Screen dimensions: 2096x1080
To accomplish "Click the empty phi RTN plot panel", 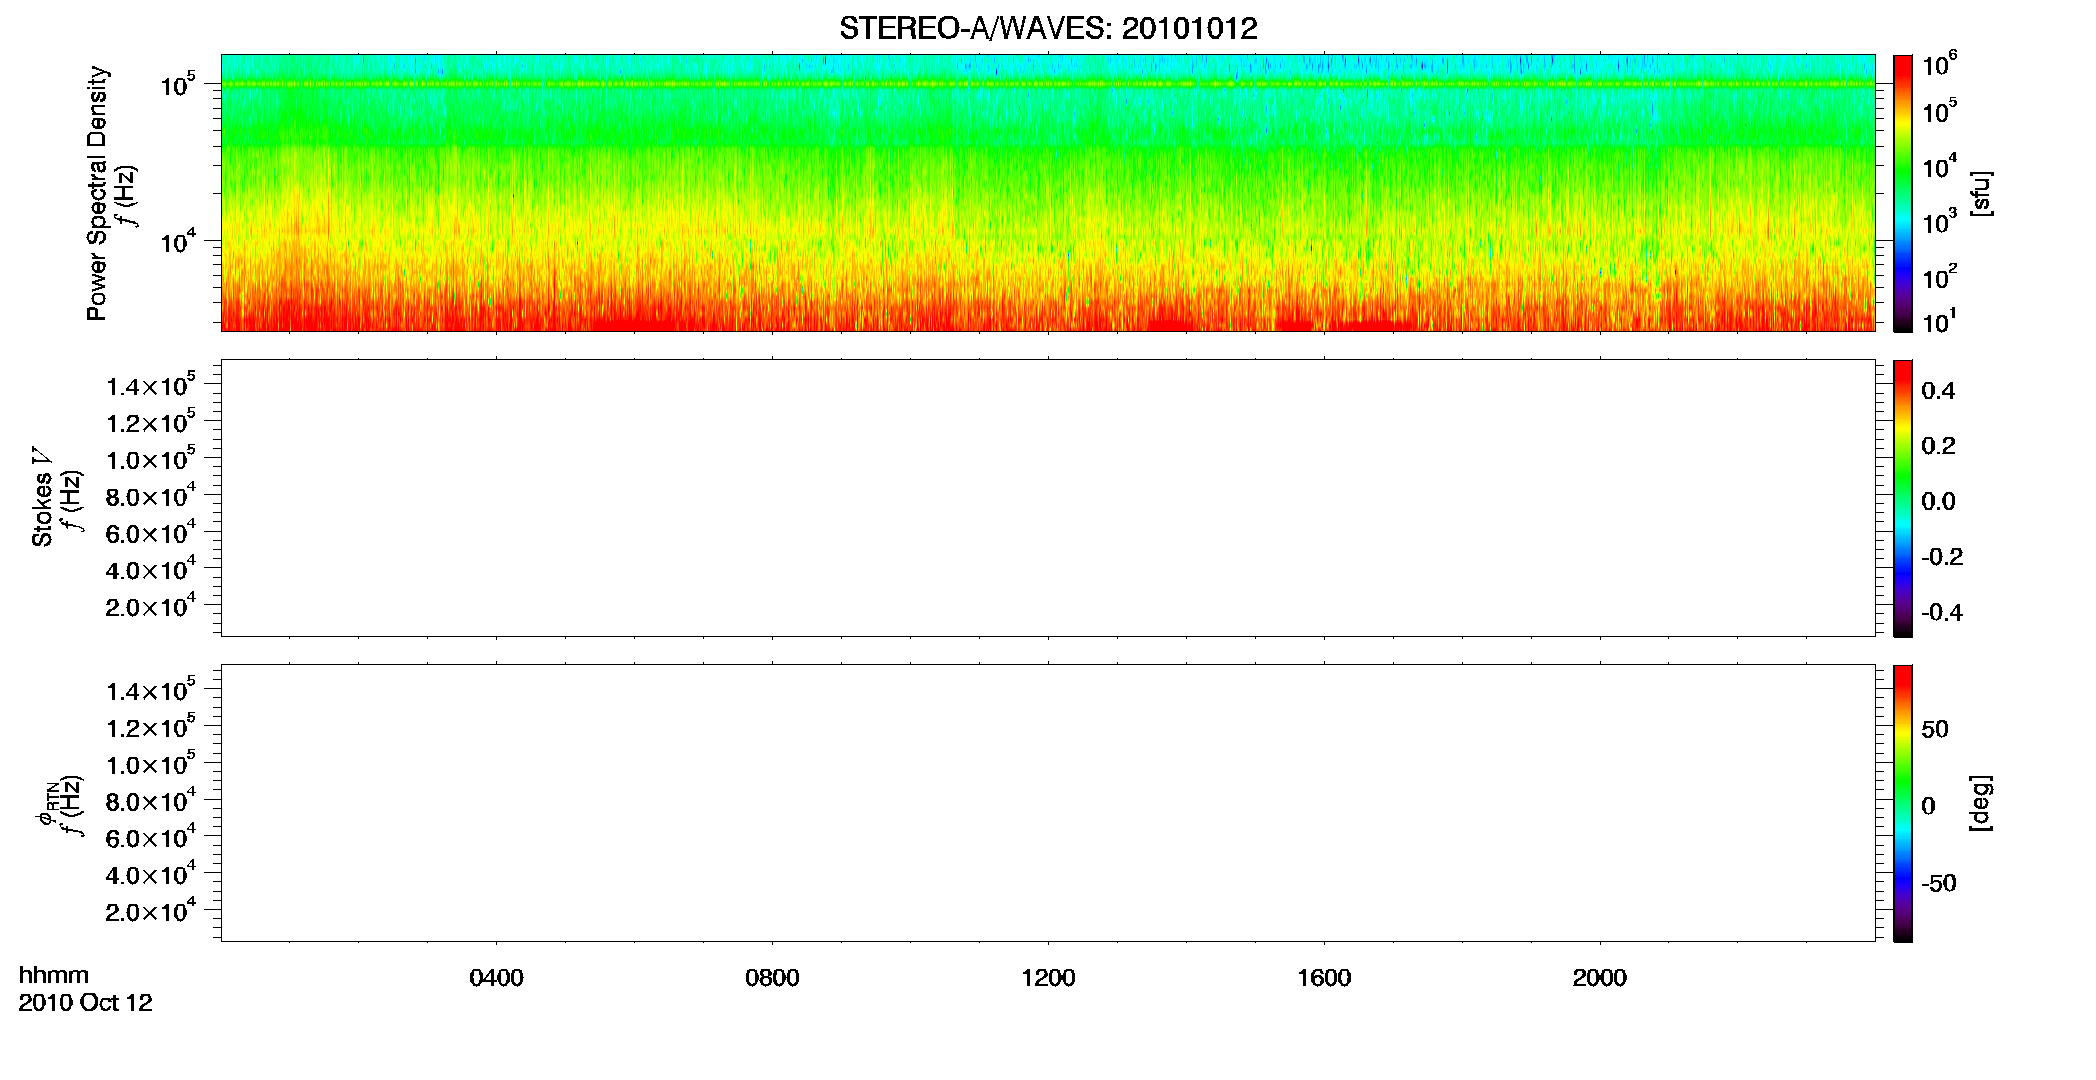I will 1048,803.
